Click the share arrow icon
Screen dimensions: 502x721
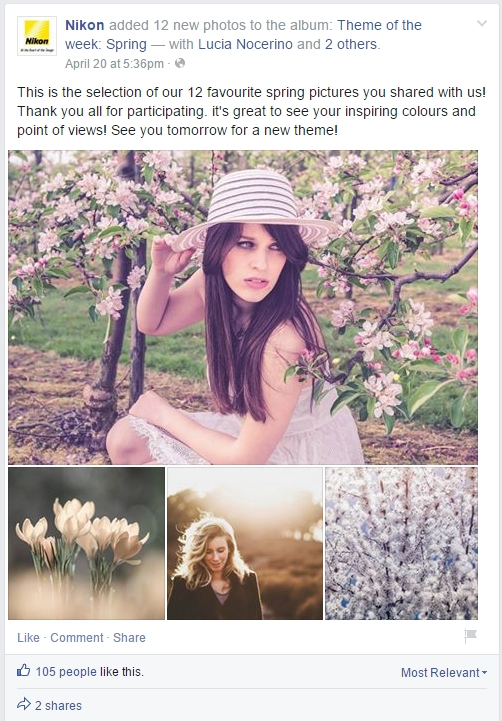[x=23, y=704]
